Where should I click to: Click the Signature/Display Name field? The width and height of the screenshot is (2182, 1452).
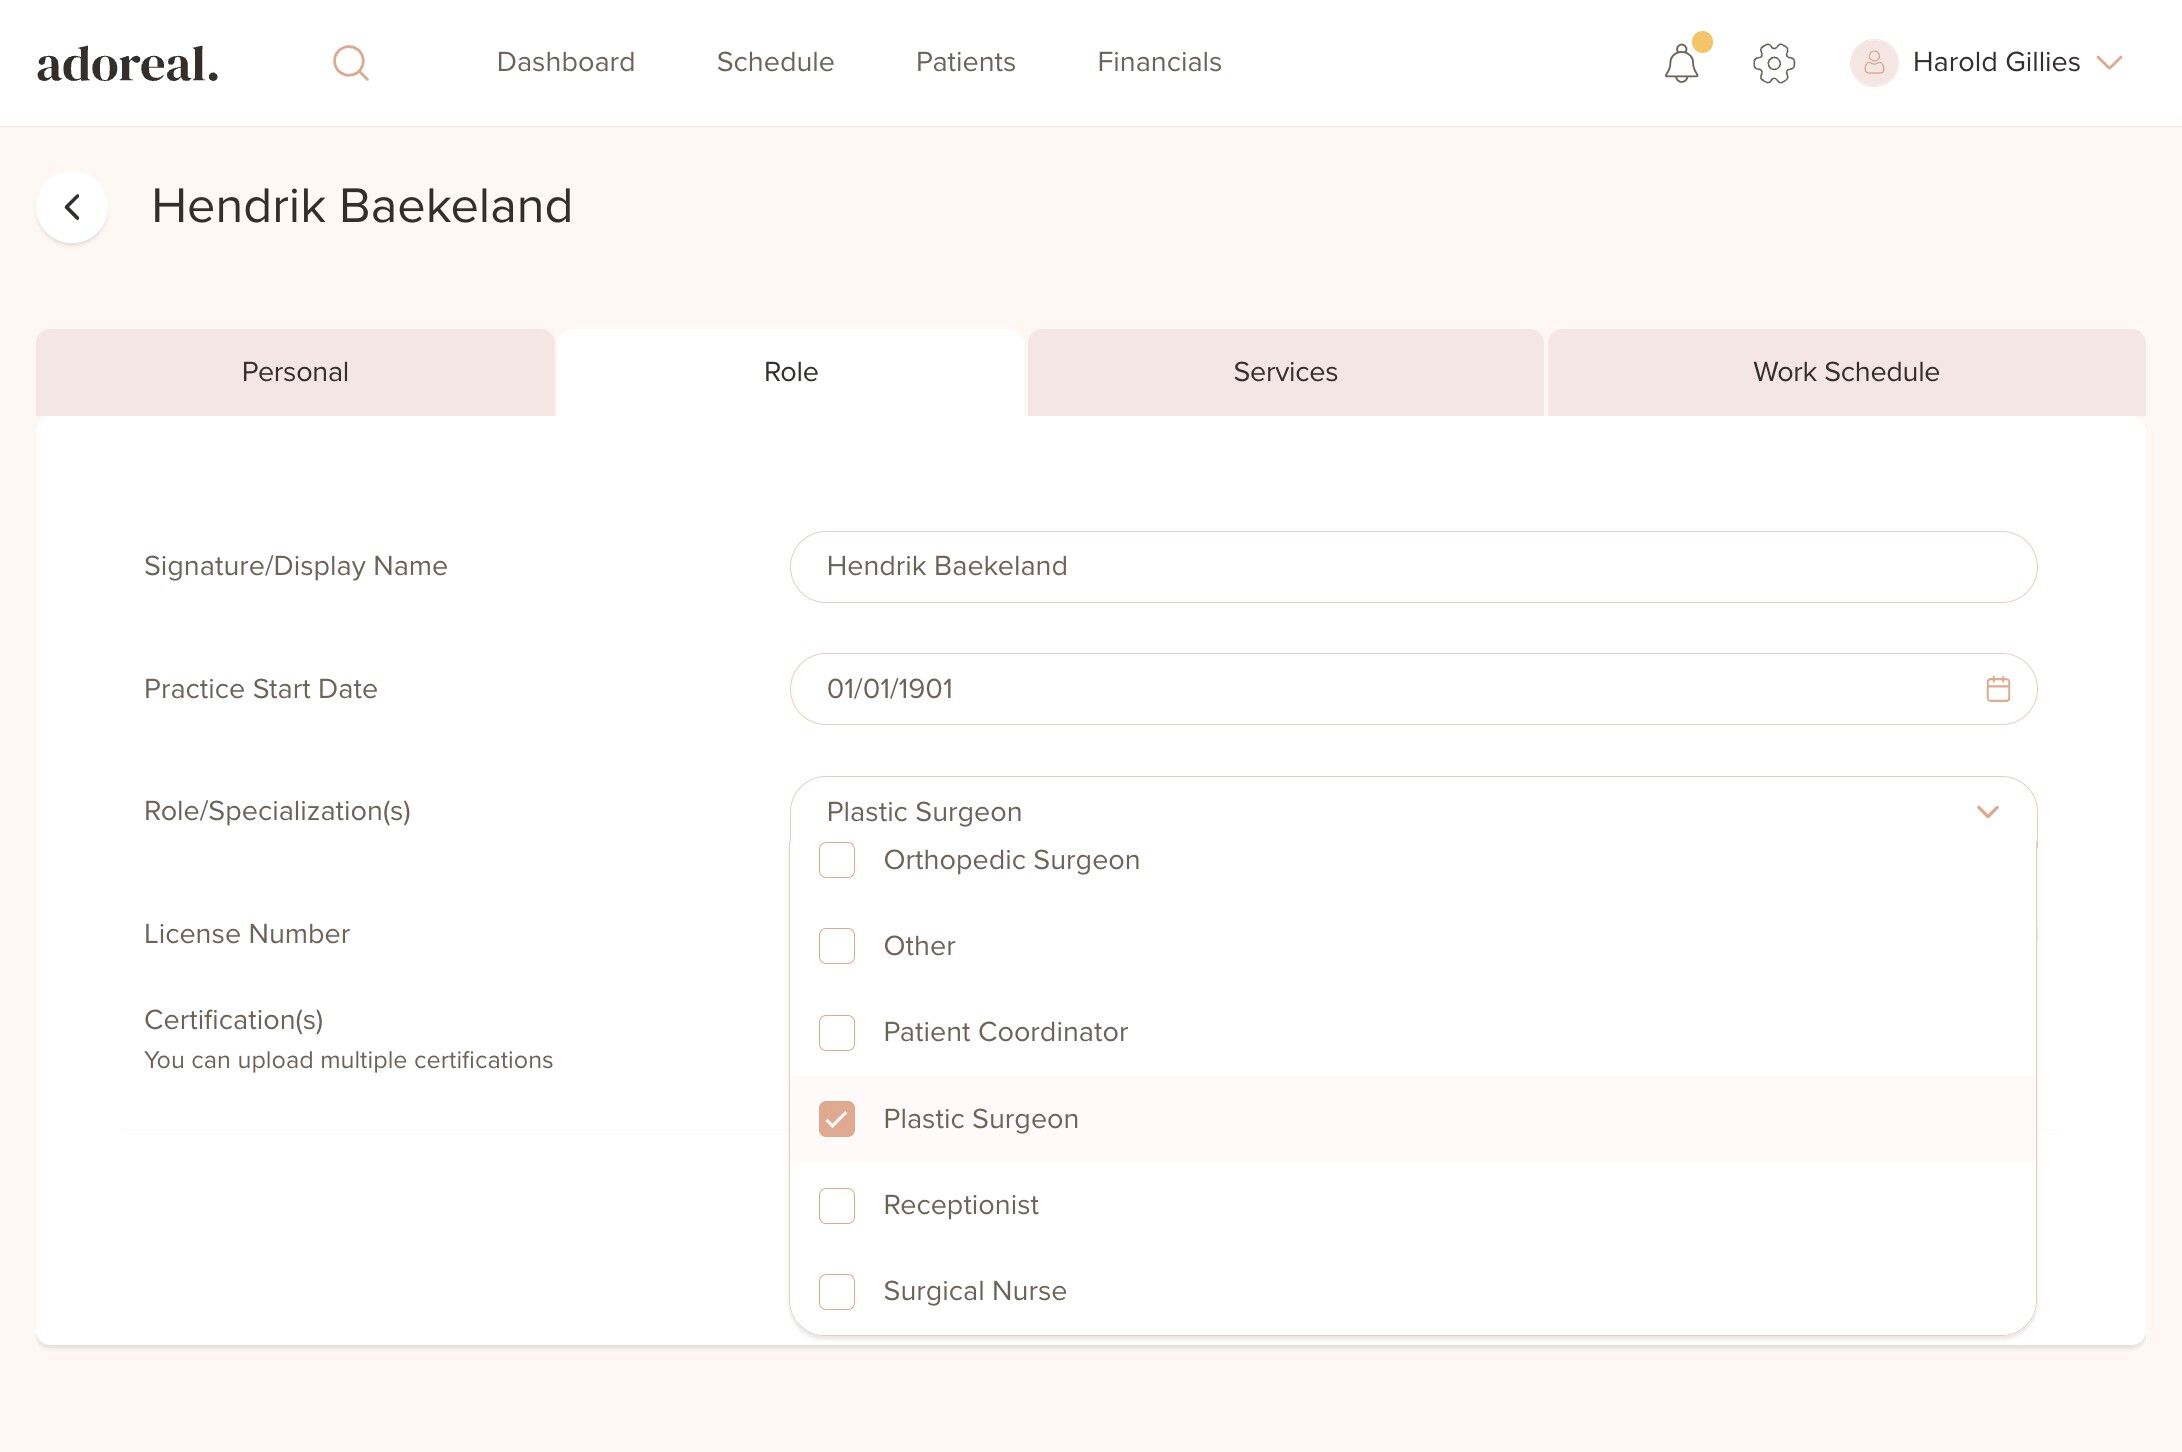coord(1412,566)
